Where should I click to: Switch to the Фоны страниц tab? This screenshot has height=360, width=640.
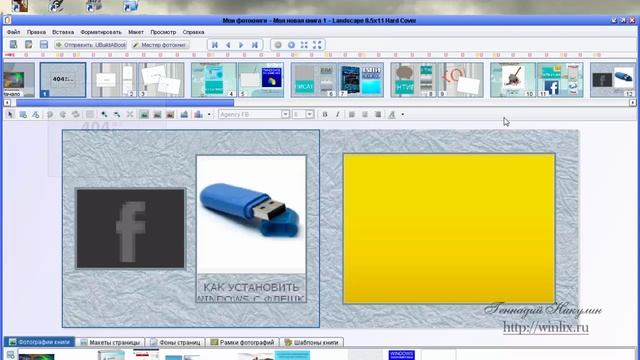click(x=176, y=342)
